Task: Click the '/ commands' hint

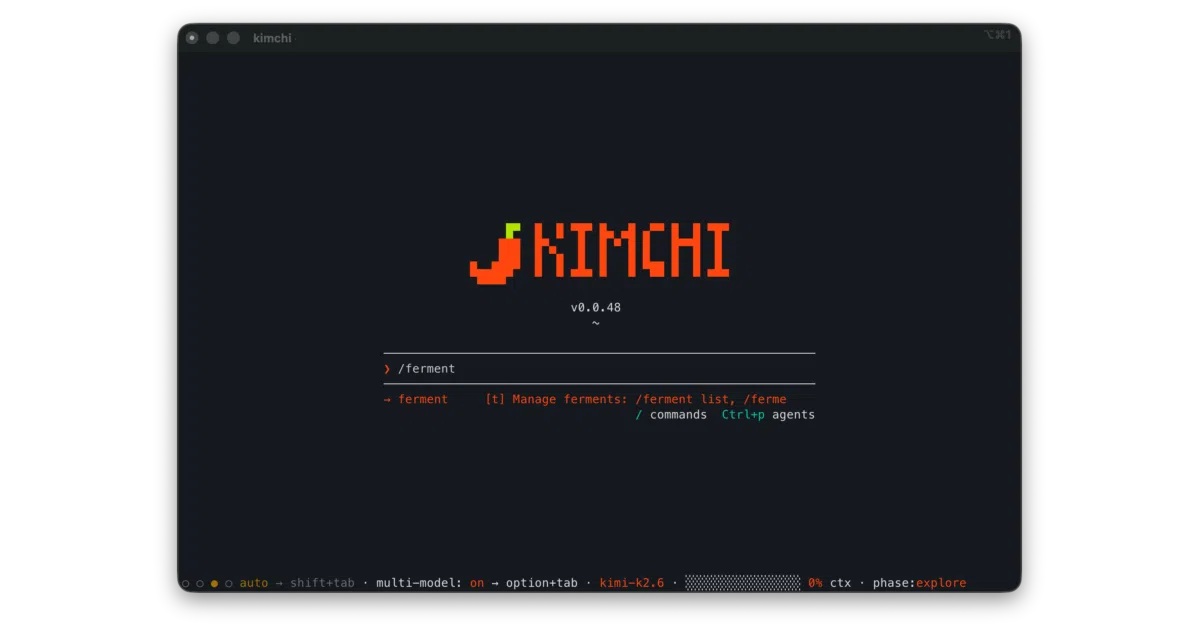Action: 671,414
